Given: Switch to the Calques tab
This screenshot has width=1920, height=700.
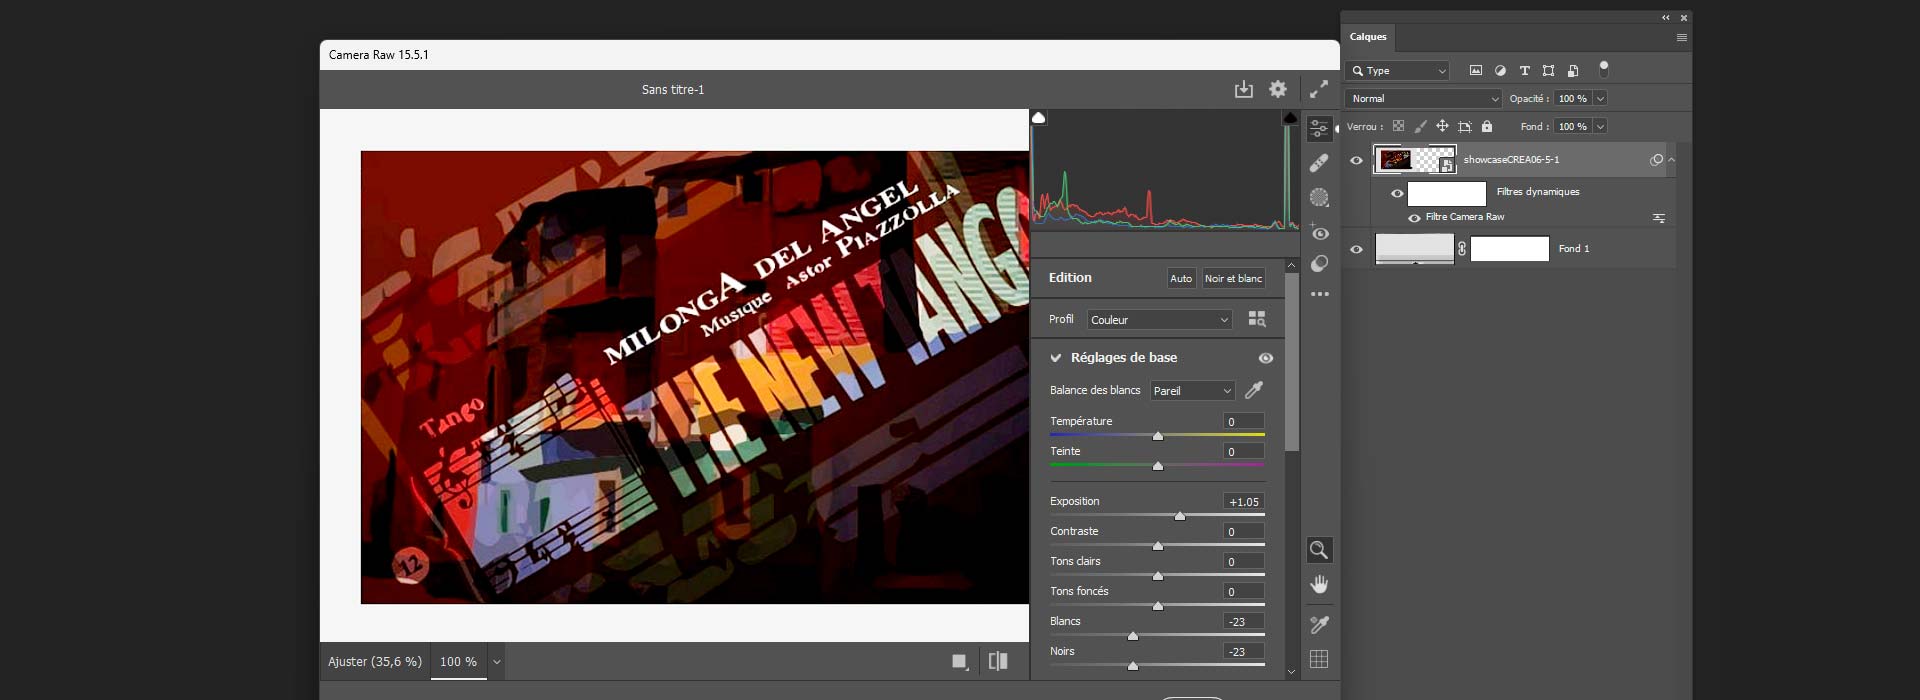Looking at the screenshot, I should (1368, 37).
